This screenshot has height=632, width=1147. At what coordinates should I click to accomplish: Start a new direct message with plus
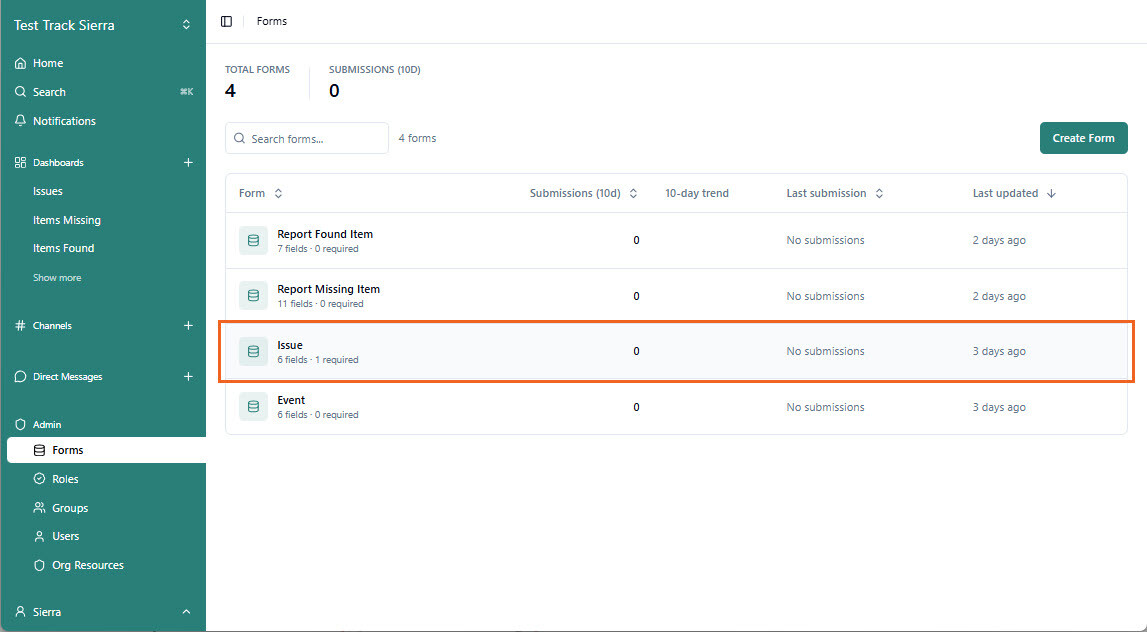click(x=188, y=377)
